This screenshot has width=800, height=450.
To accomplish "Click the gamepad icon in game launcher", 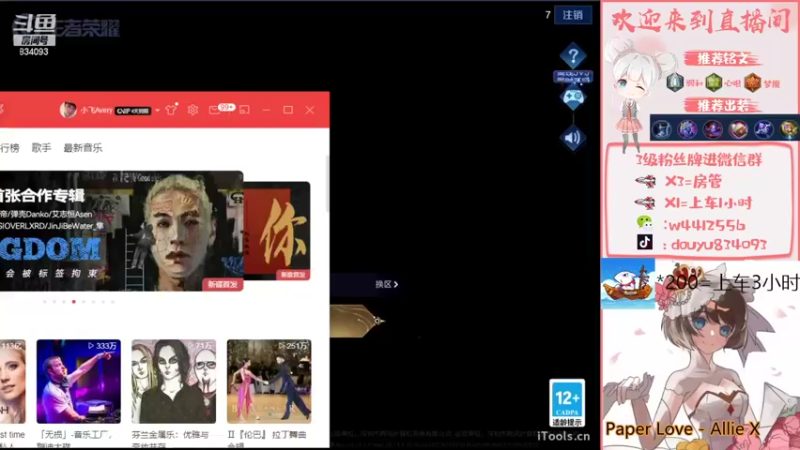I will [573, 96].
